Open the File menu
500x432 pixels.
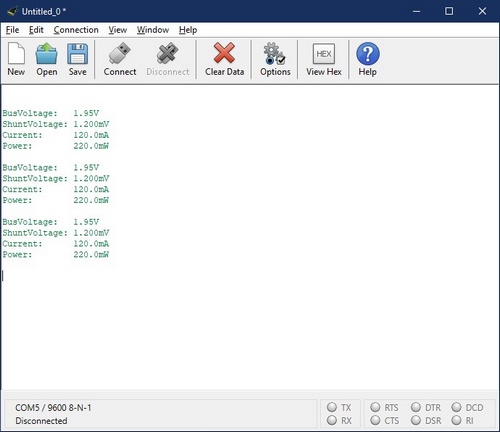tap(12, 30)
